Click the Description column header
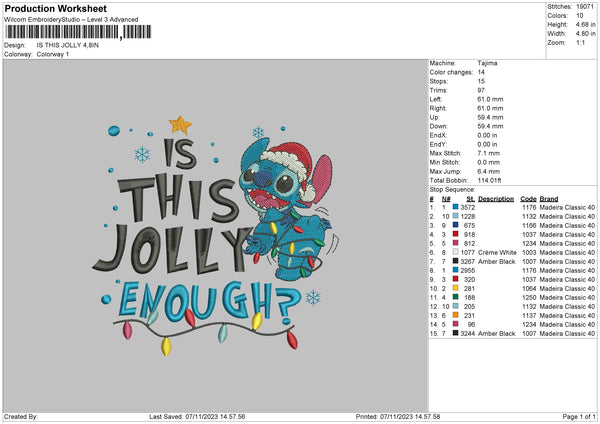600x424 pixels. (x=496, y=199)
